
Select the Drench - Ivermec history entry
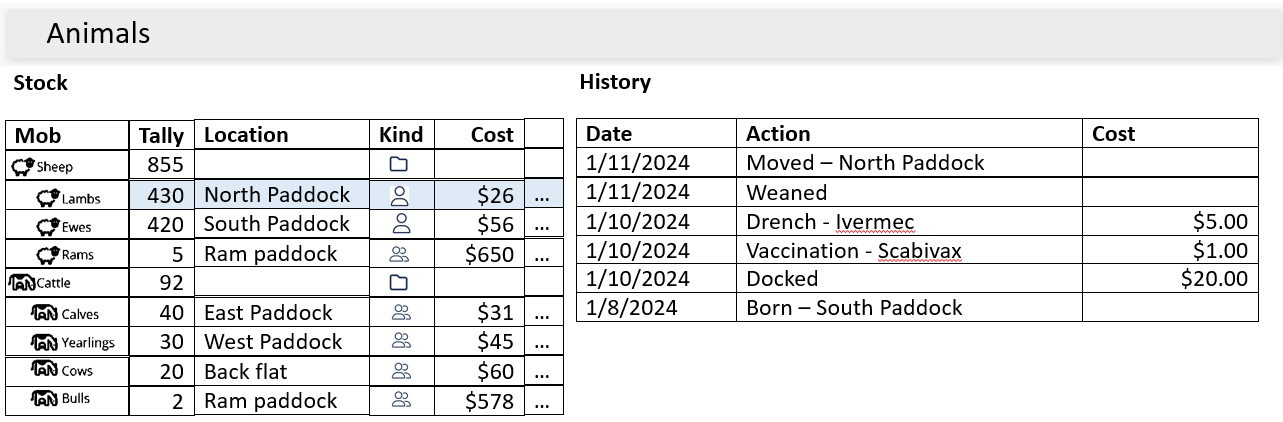(x=830, y=222)
